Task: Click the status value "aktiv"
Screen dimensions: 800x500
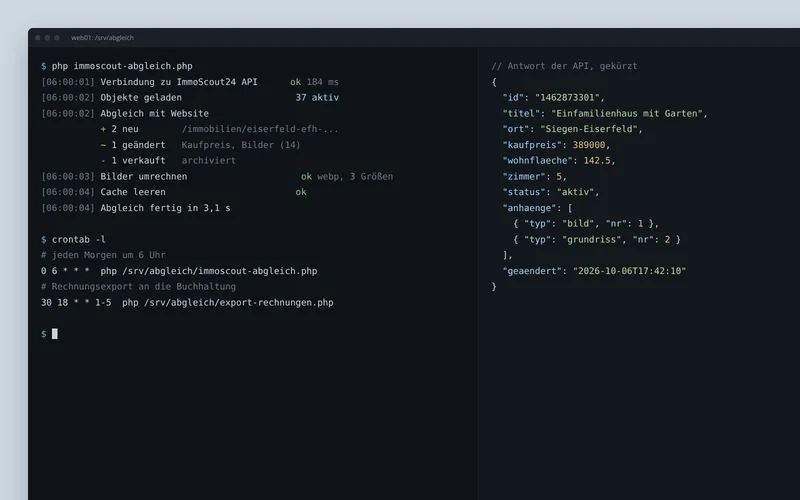Action: click(575, 192)
